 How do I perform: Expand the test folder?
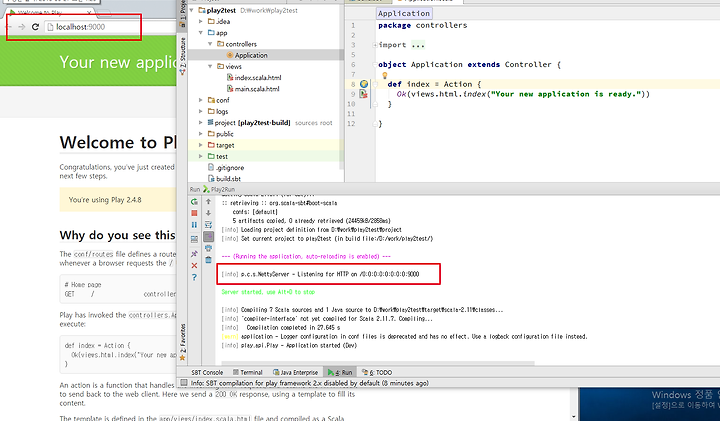coord(201,156)
